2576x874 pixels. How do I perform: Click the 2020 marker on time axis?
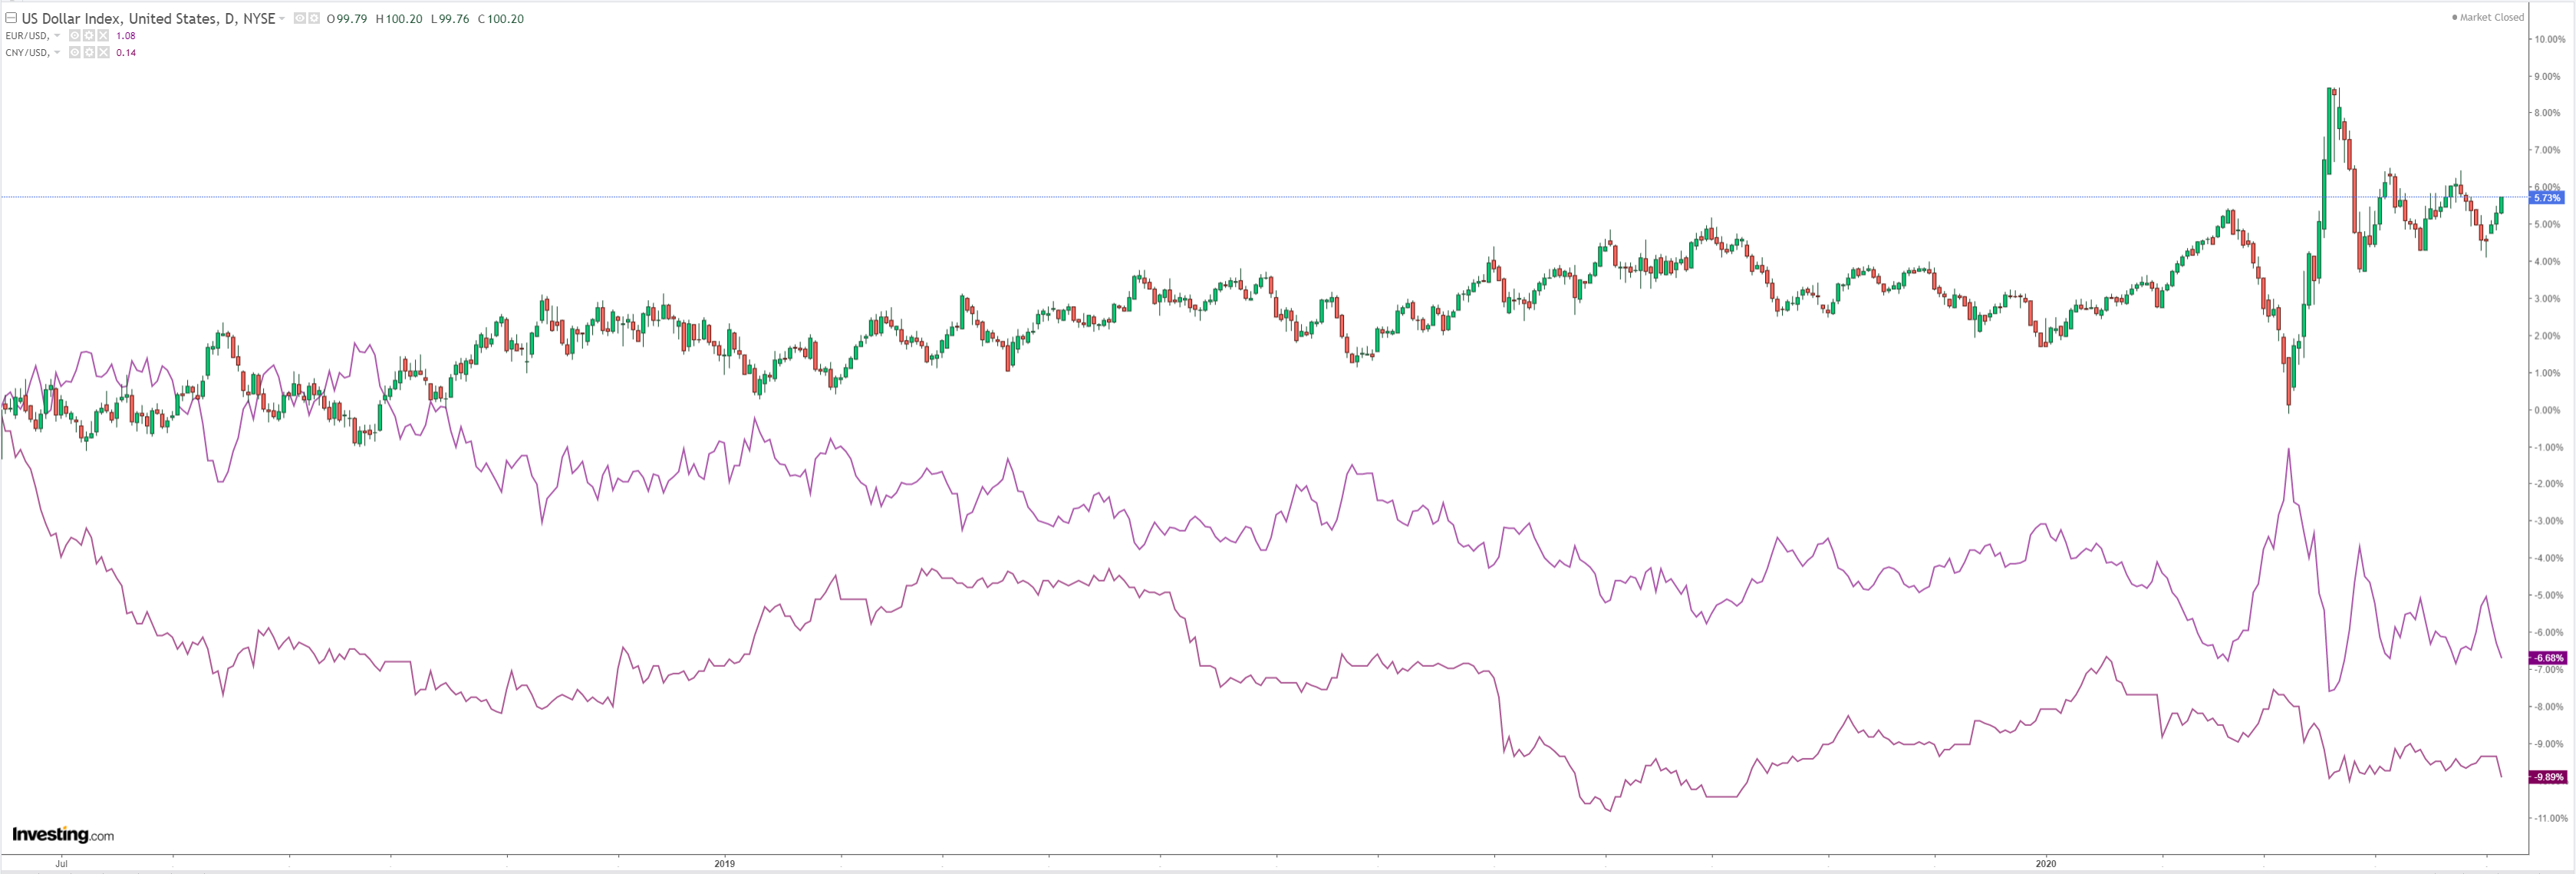tap(2045, 863)
